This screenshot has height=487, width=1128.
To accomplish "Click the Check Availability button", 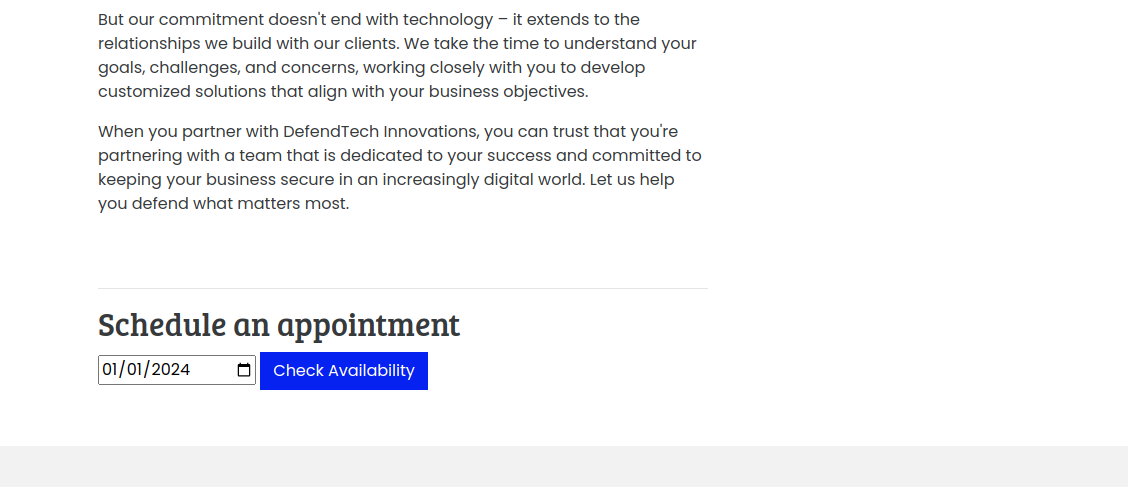I will tap(343, 371).
